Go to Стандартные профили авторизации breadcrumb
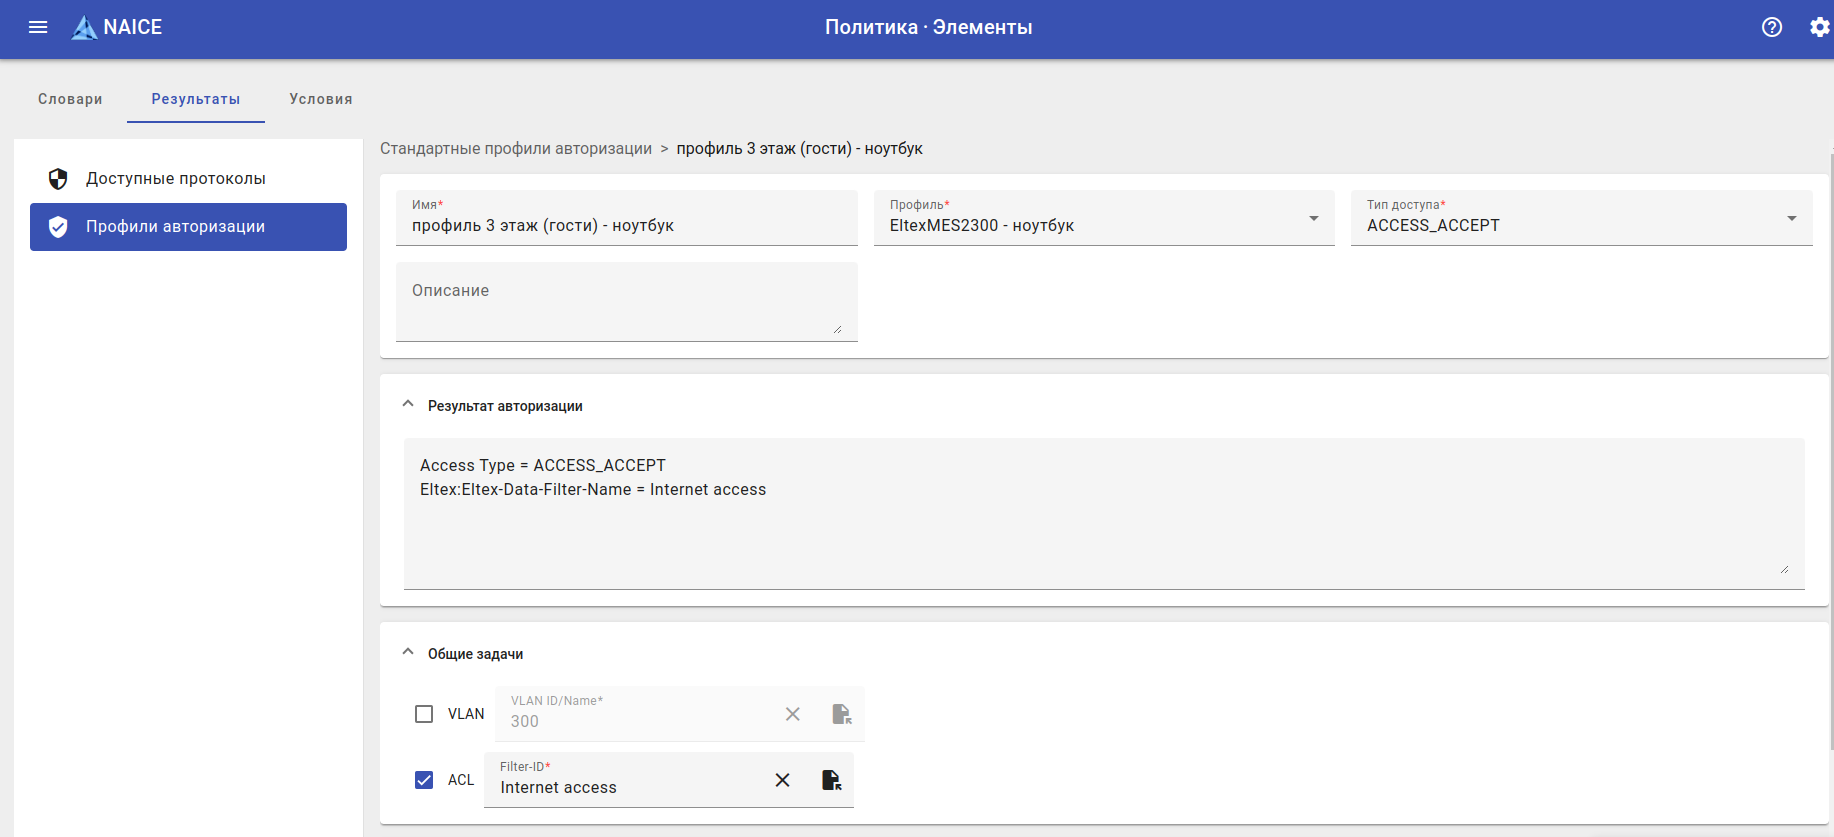1834x837 pixels. pos(516,149)
